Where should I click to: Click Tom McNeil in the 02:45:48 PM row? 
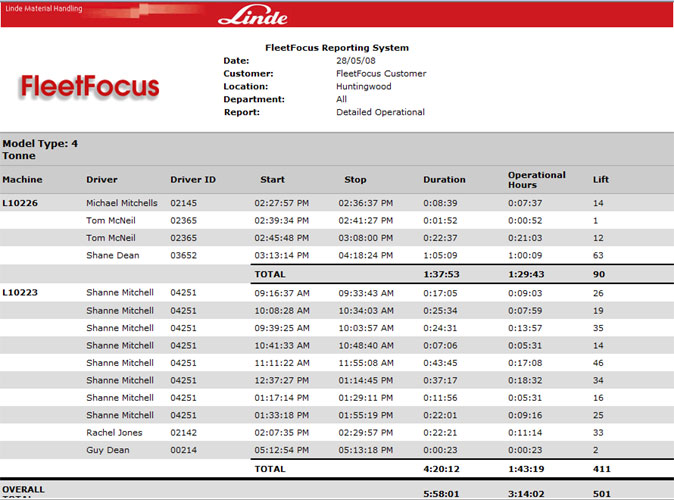pyautogui.click(x=110, y=238)
